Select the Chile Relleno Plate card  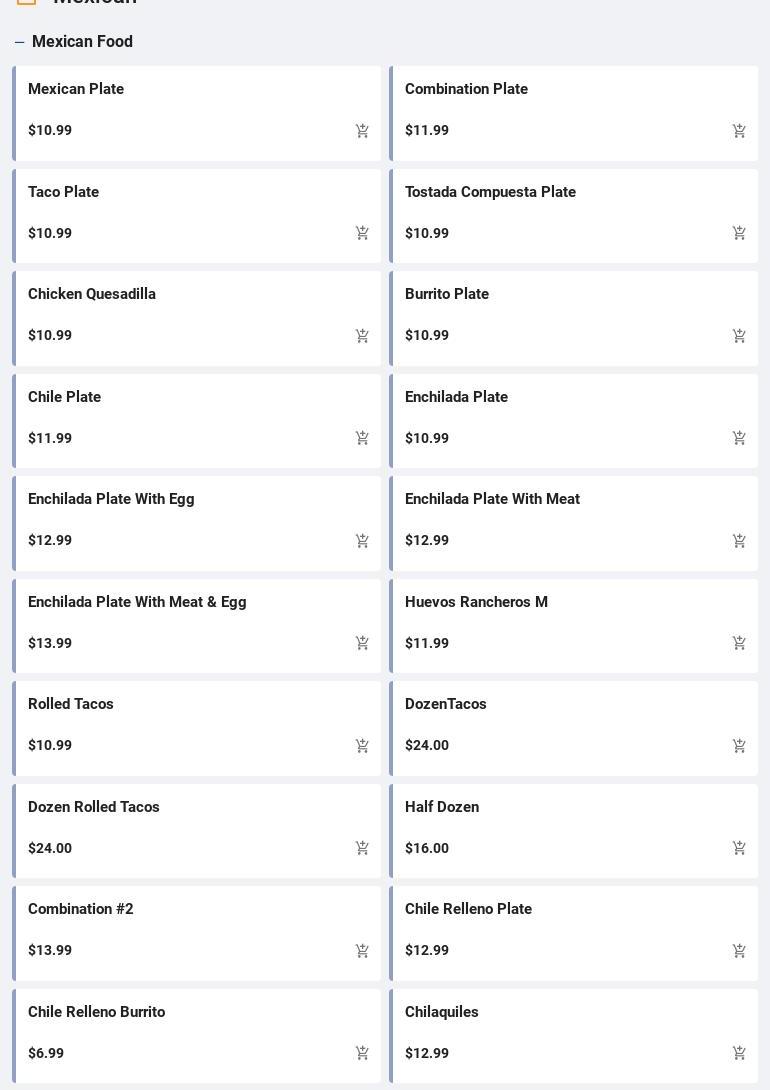(x=468, y=909)
